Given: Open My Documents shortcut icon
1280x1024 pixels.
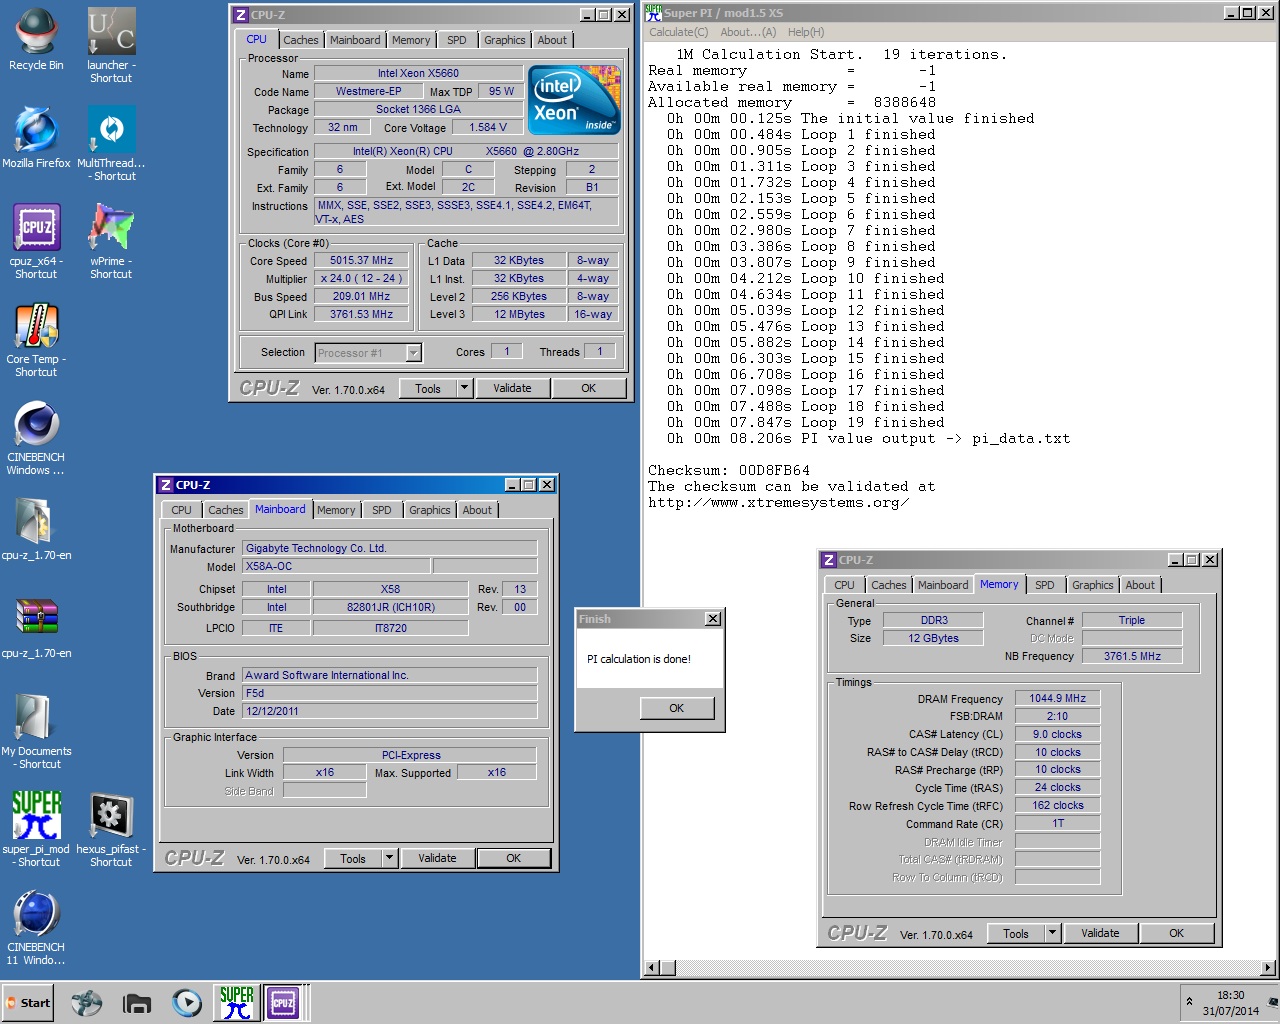Looking at the screenshot, I should tap(36, 732).
